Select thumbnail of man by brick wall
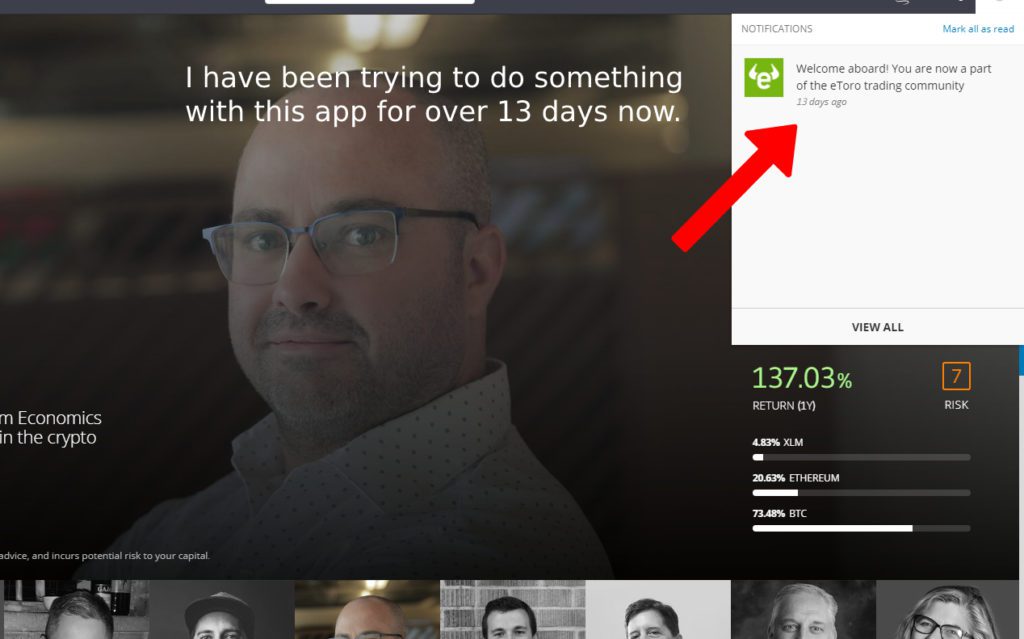 513,610
